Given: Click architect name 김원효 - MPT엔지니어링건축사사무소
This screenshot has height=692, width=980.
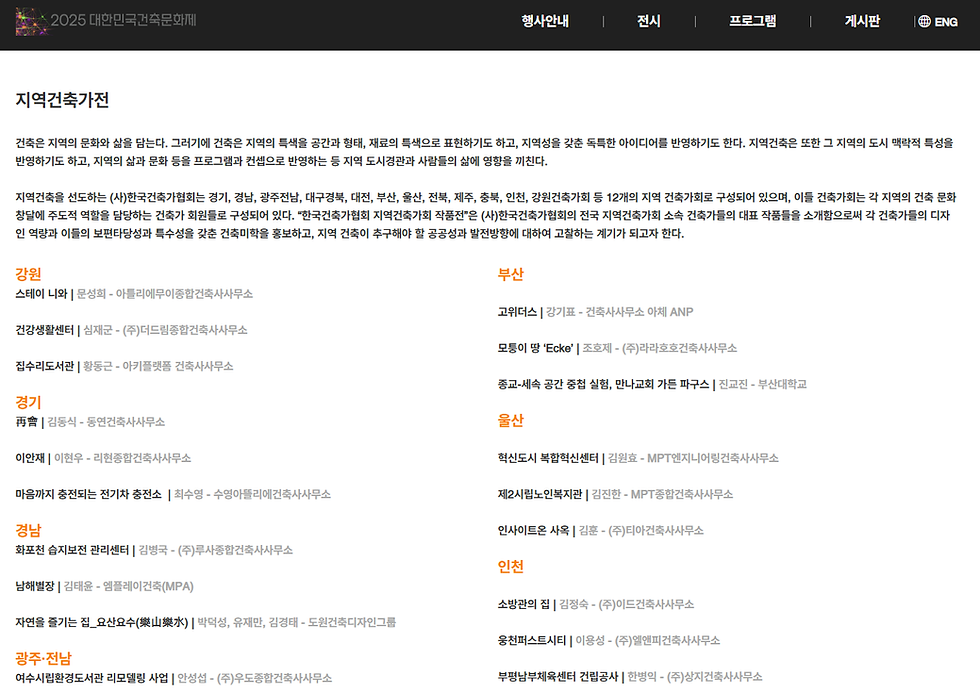Looking at the screenshot, I should [693, 458].
